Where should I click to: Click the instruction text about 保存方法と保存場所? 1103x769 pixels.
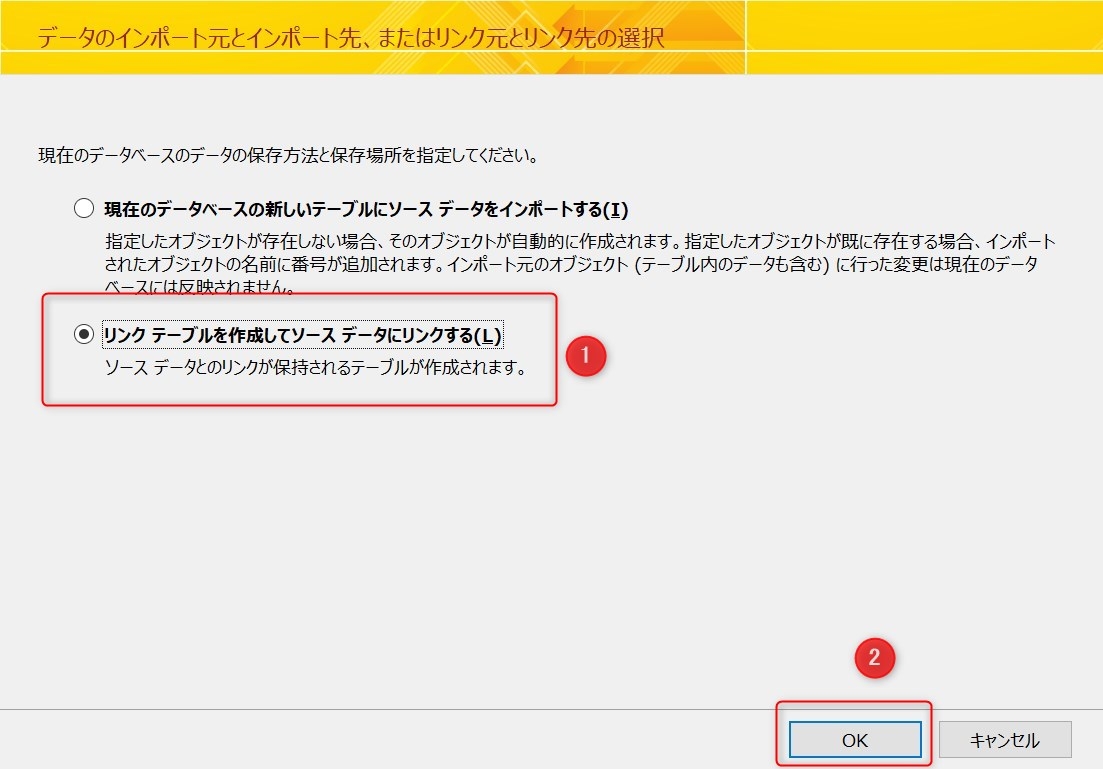coord(289,156)
